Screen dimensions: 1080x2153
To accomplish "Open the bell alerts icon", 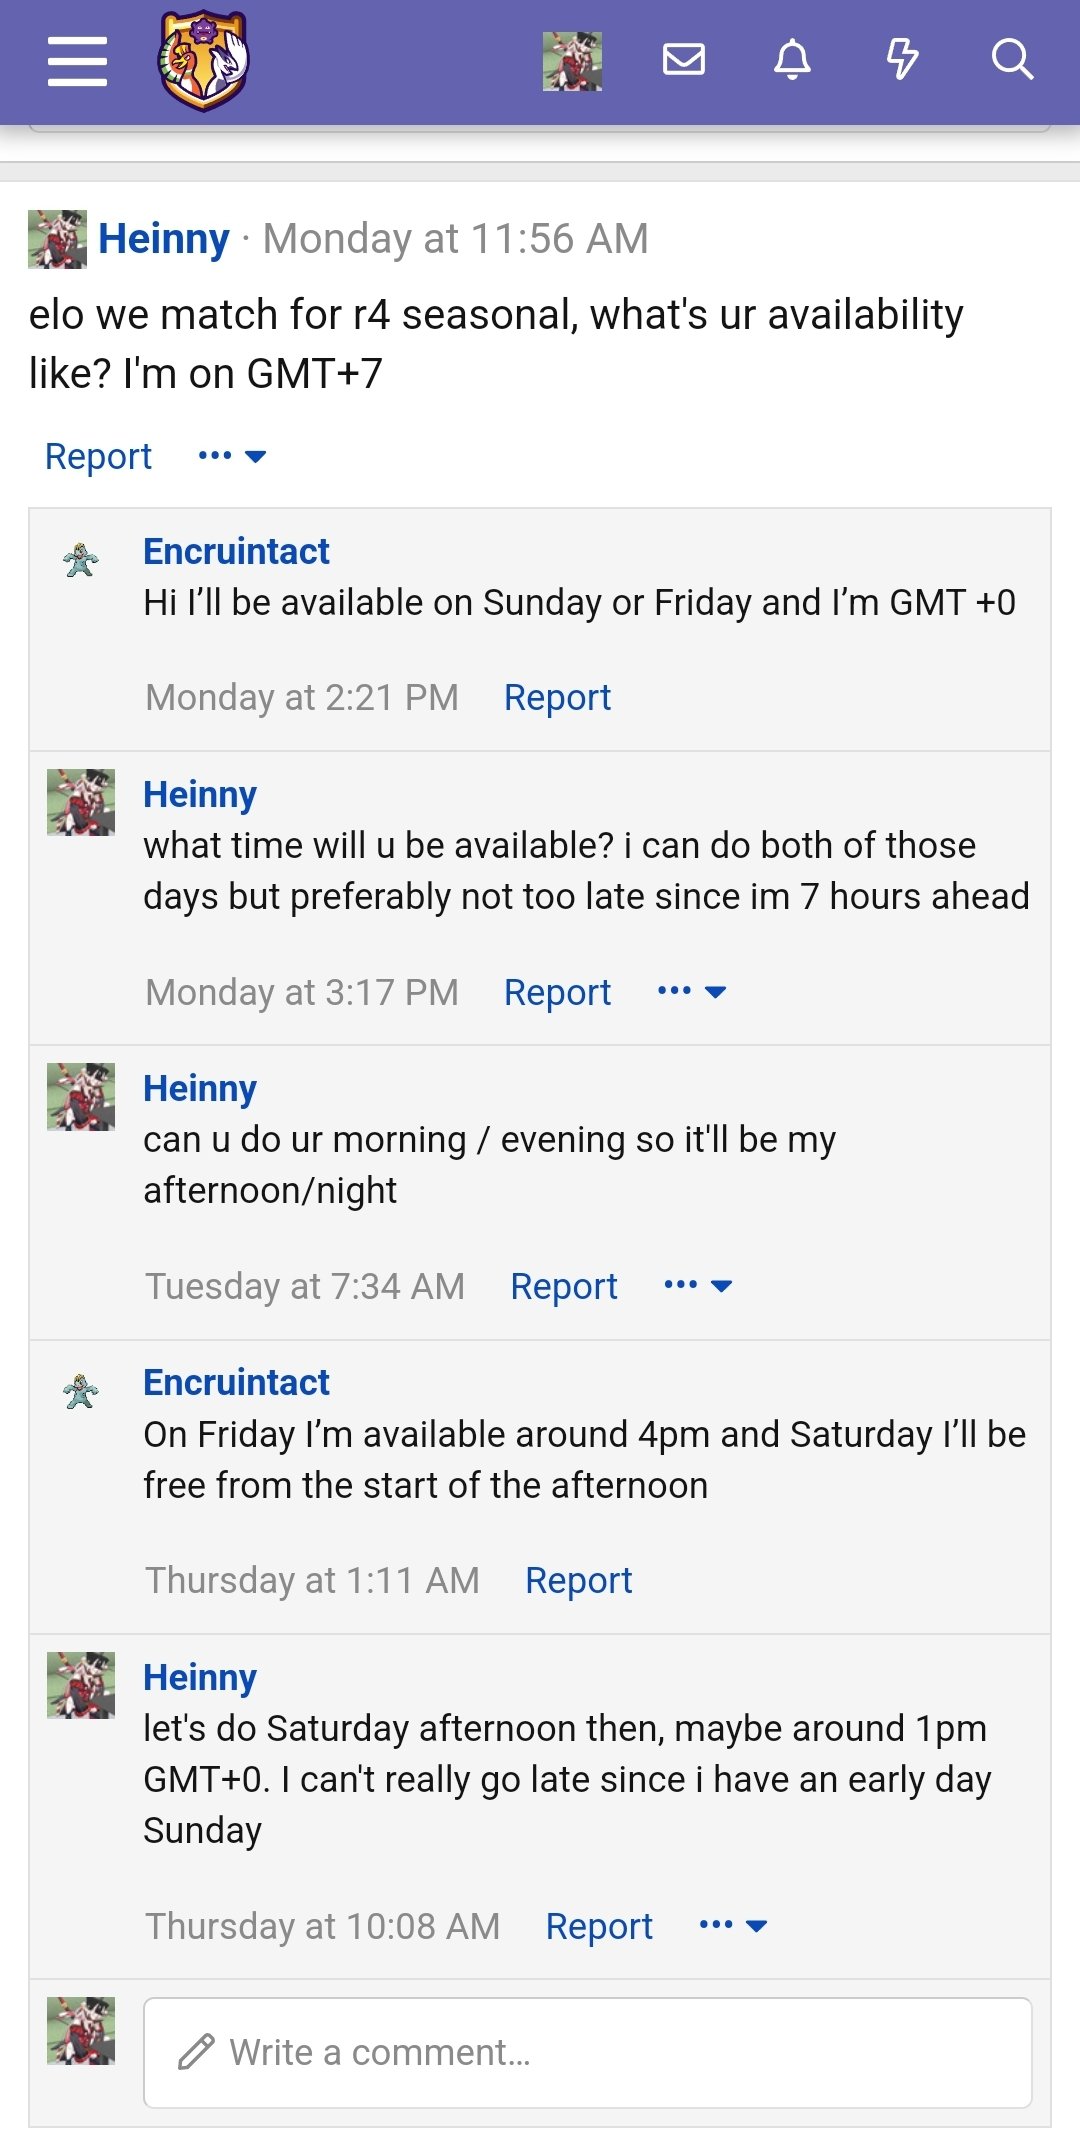I will (x=792, y=60).
